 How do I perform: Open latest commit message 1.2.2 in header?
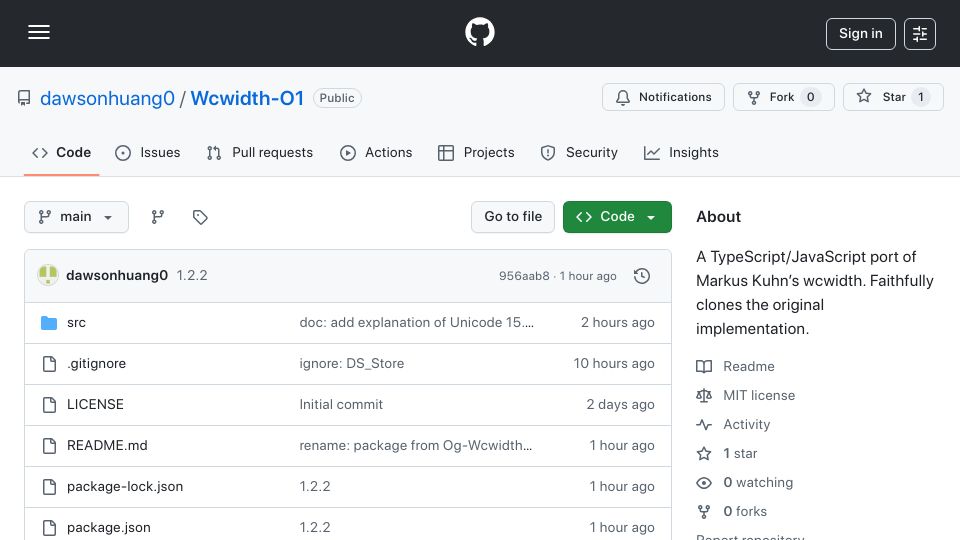[x=192, y=276]
